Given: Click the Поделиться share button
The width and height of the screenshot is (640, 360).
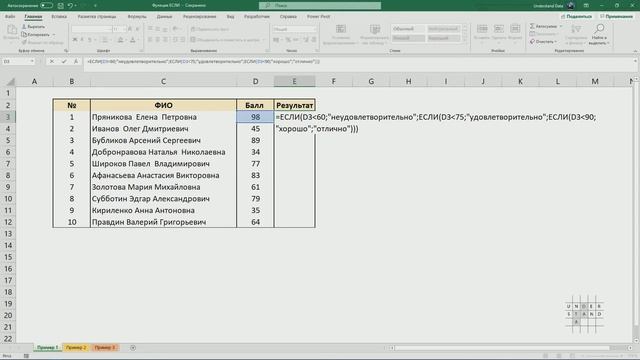Looking at the screenshot, I should point(576,16).
